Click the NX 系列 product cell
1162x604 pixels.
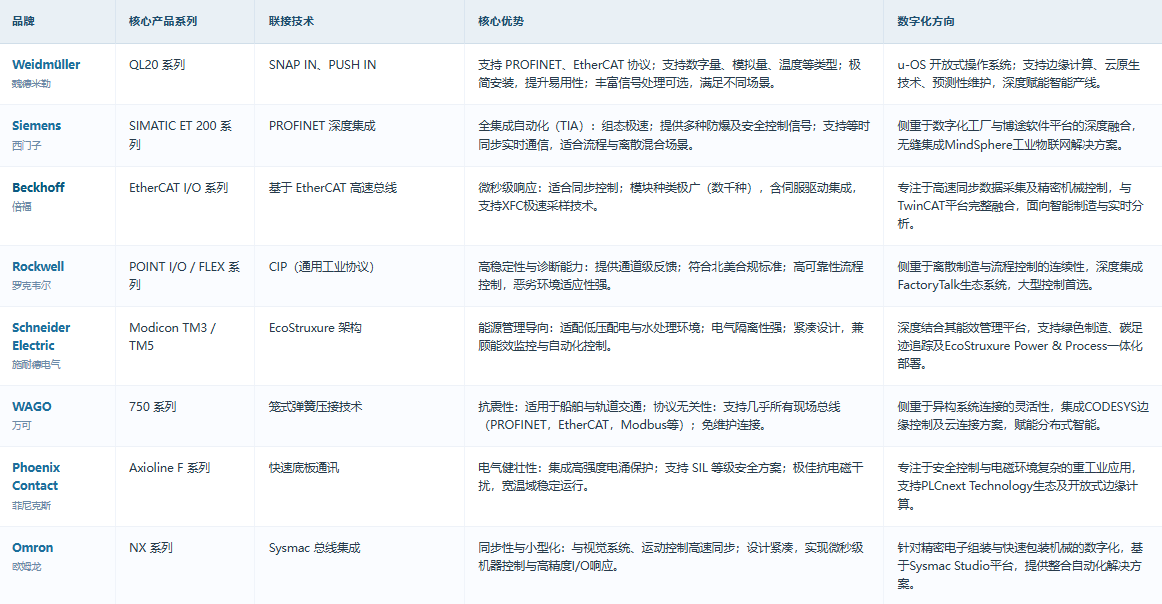150,548
